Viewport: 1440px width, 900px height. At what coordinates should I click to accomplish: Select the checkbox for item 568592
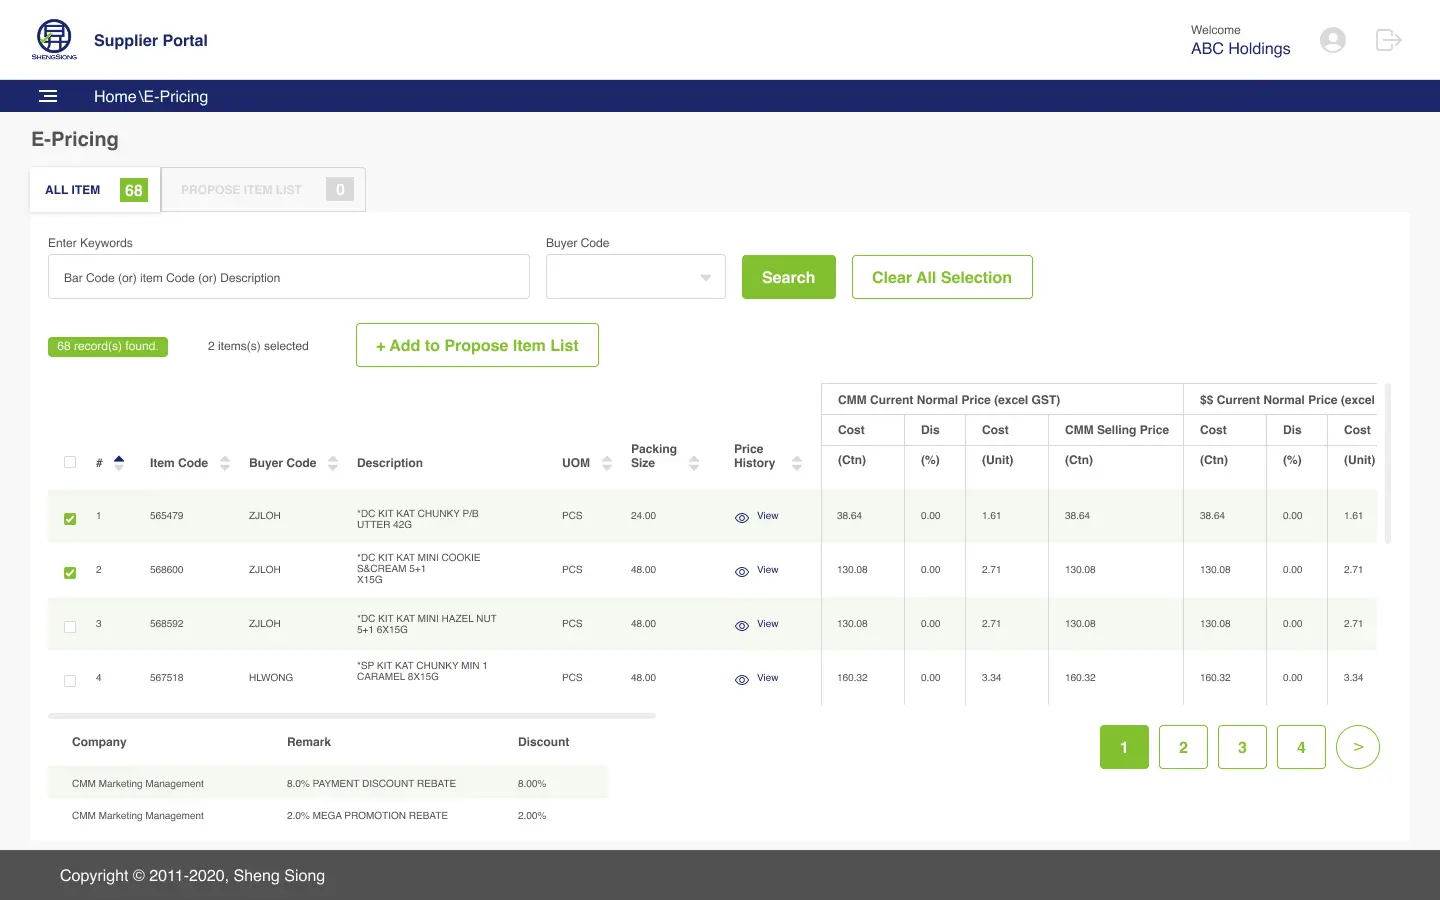pos(70,626)
